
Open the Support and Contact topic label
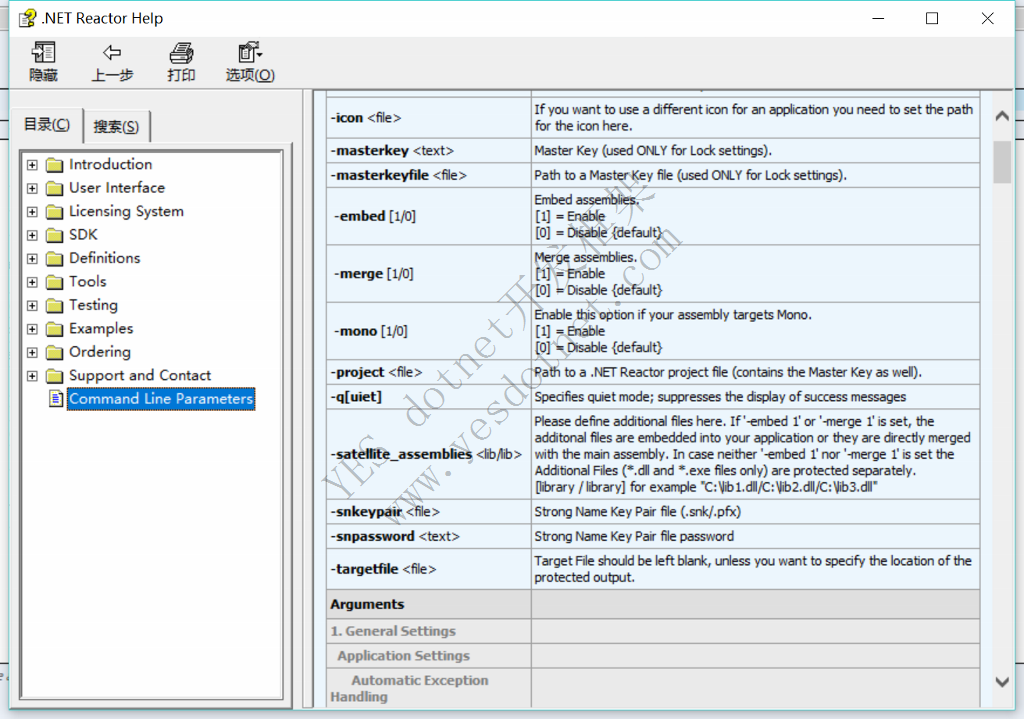140,376
